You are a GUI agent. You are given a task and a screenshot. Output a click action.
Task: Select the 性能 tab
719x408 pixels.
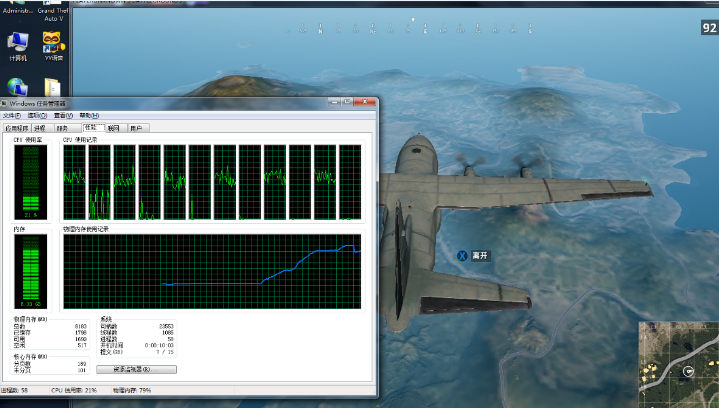(93, 127)
